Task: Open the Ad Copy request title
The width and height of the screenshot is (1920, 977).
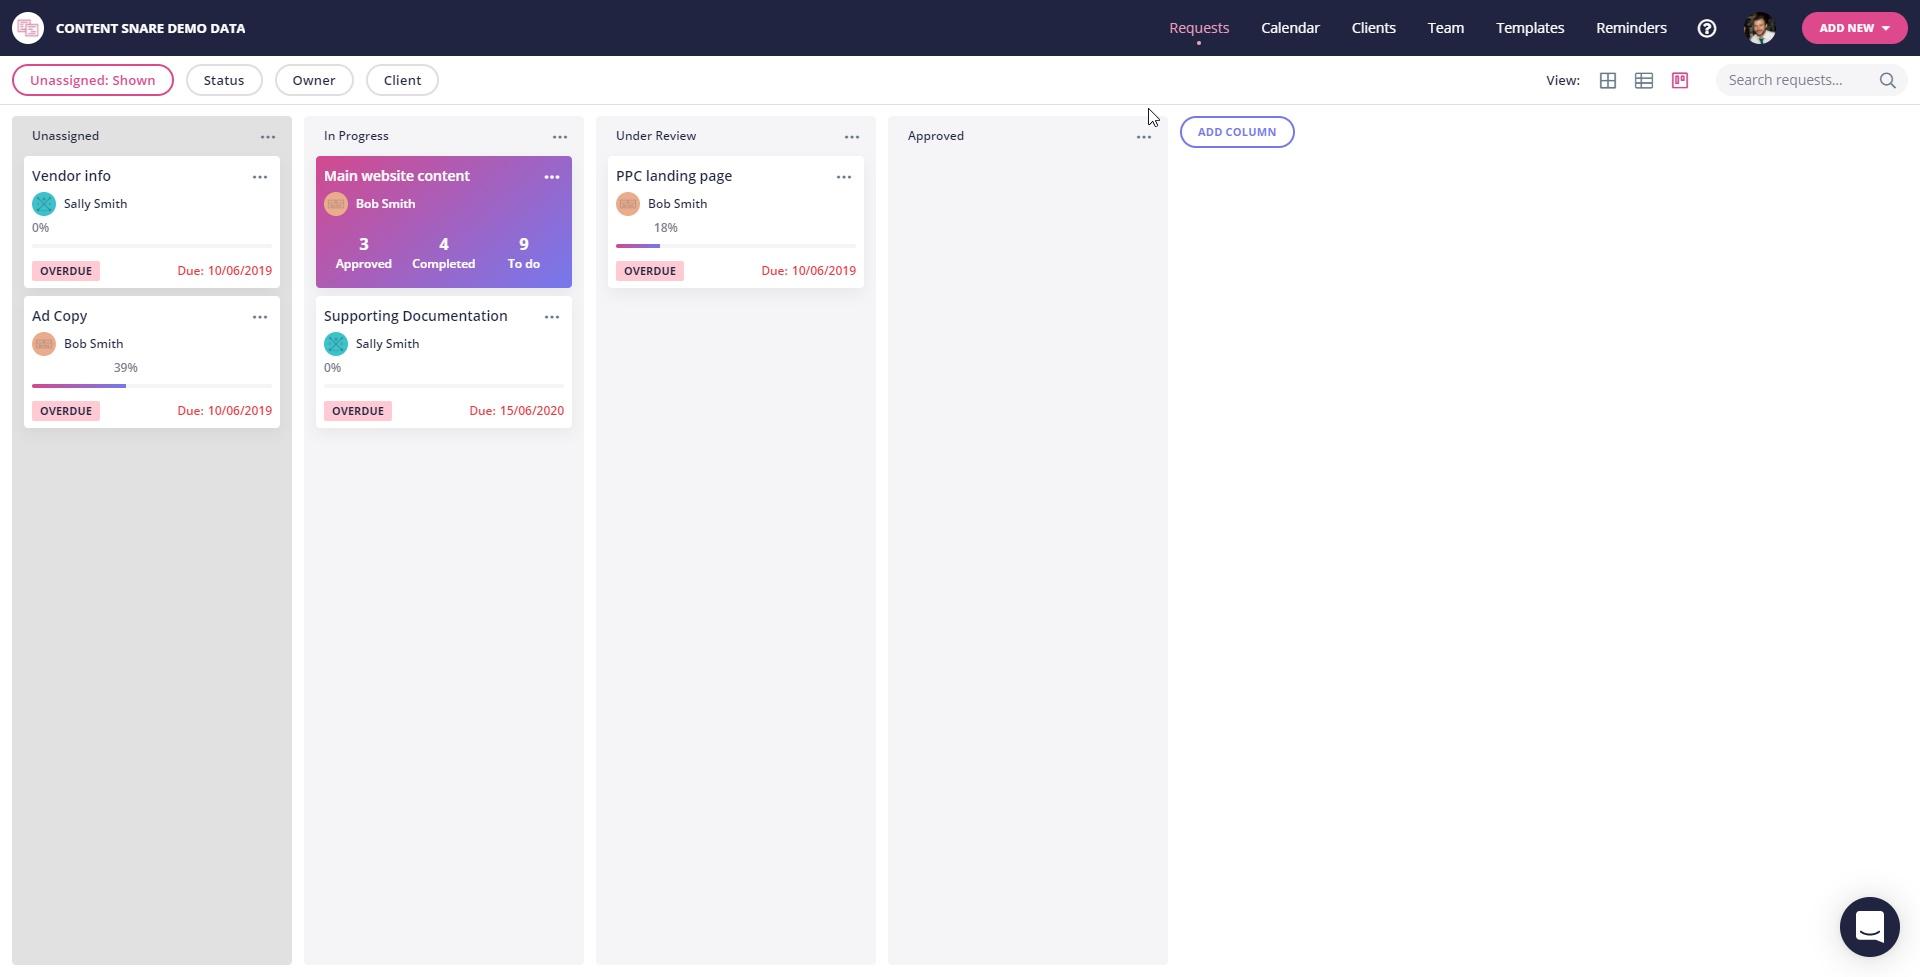Action: coord(59,316)
